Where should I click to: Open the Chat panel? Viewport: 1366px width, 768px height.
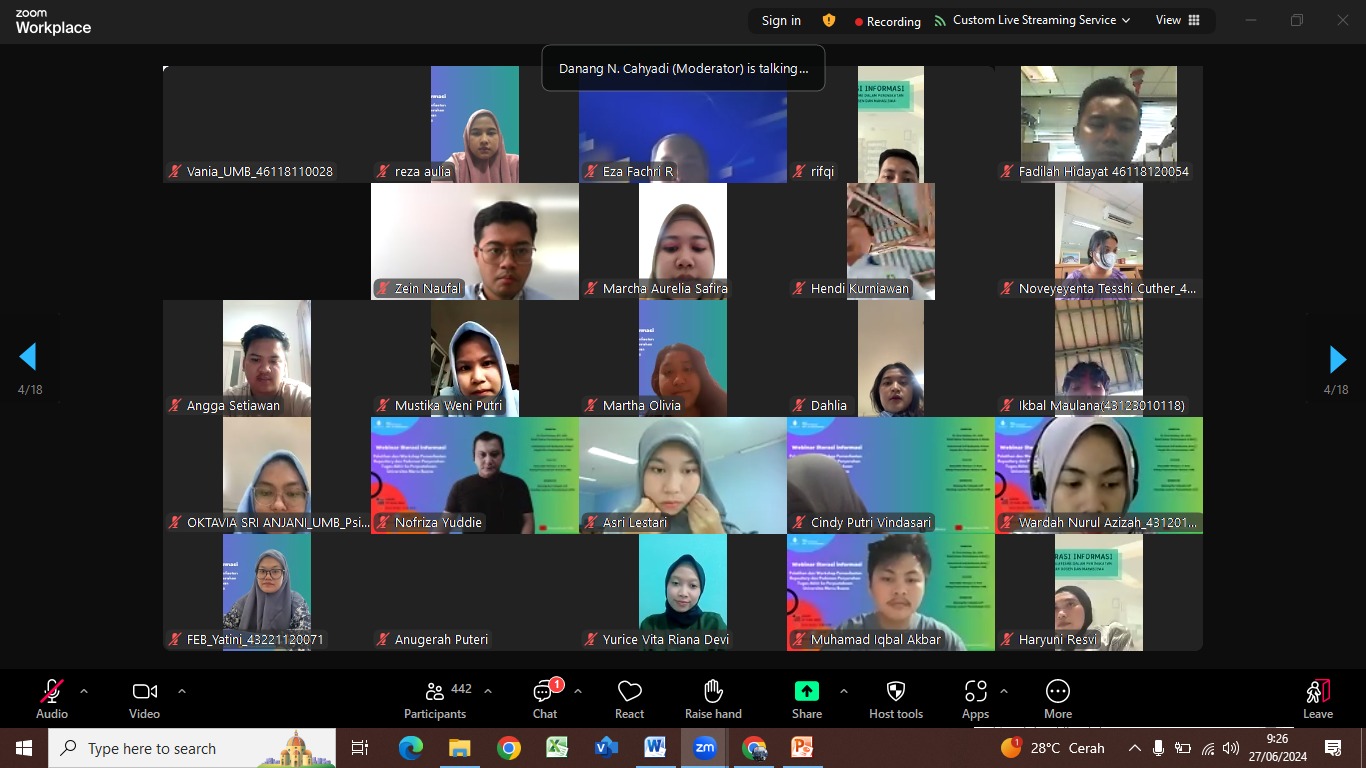click(544, 692)
